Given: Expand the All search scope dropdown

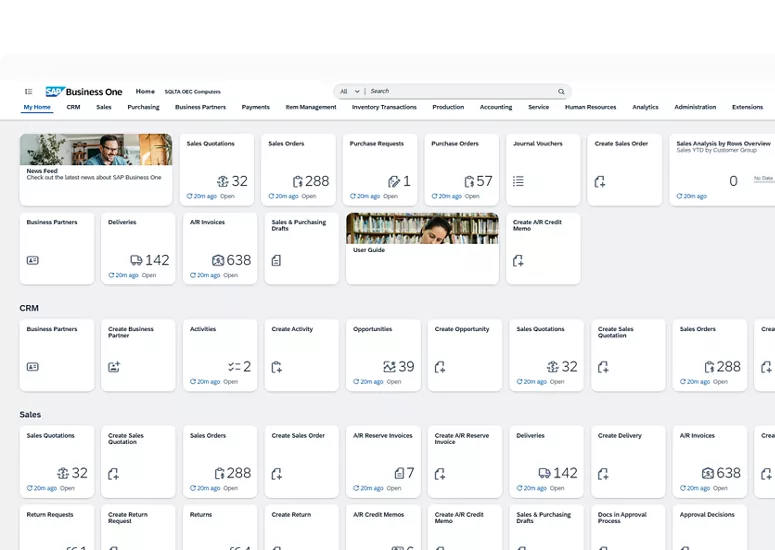Looking at the screenshot, I should 349,91.
